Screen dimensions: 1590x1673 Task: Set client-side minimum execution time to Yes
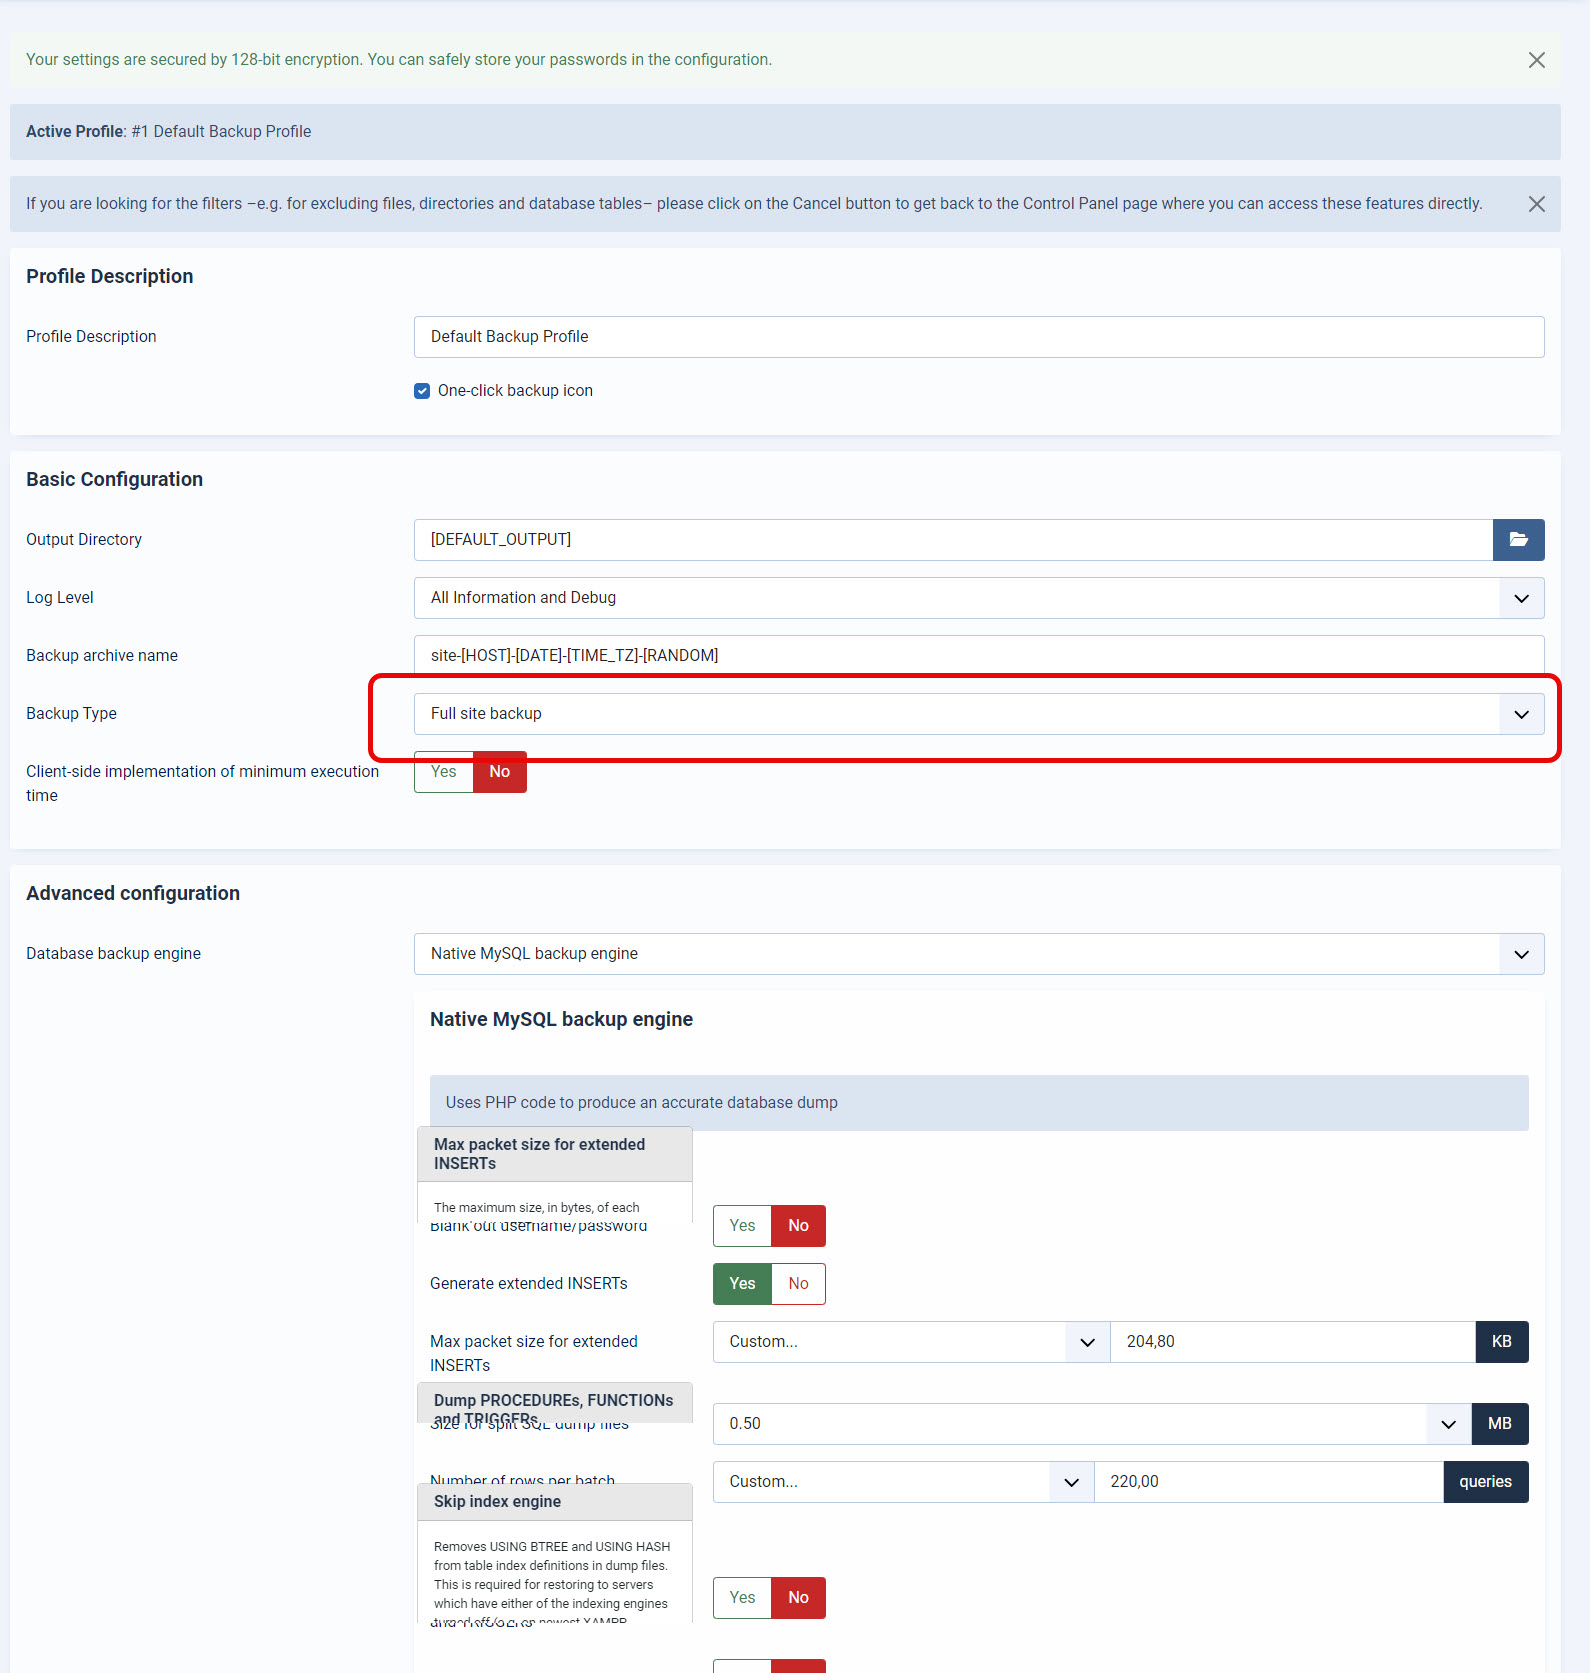pos(443,772)
